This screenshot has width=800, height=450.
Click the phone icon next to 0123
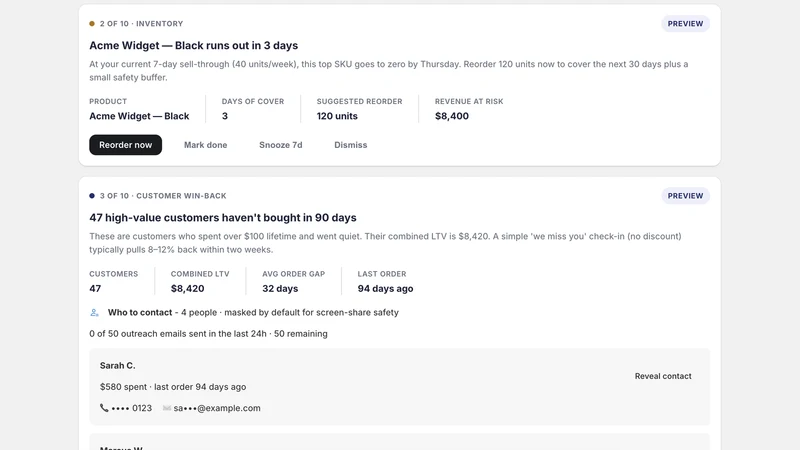(x=104, y=408)
